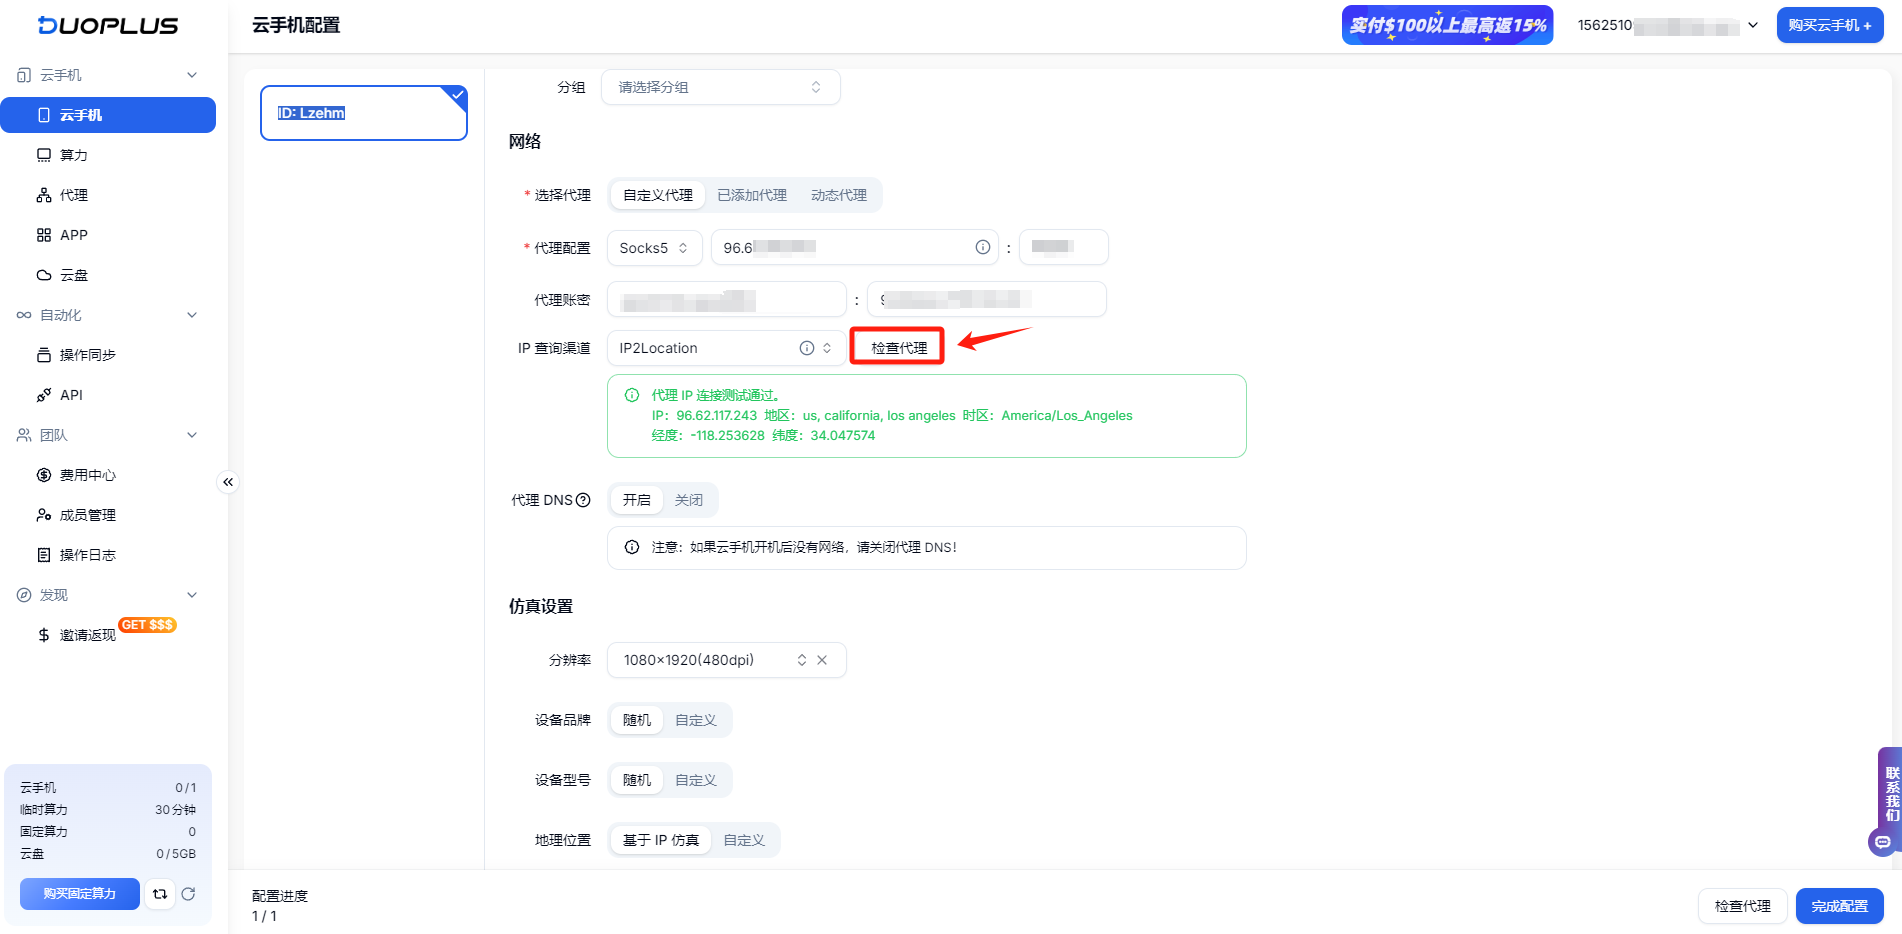Open the chat support bubble icon

point(1882,842)
